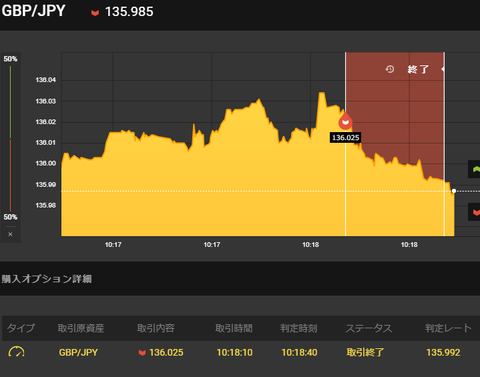Click the gauge type icon in option row
The height and width of the screenshot is (377, 480).
point(16,352)
